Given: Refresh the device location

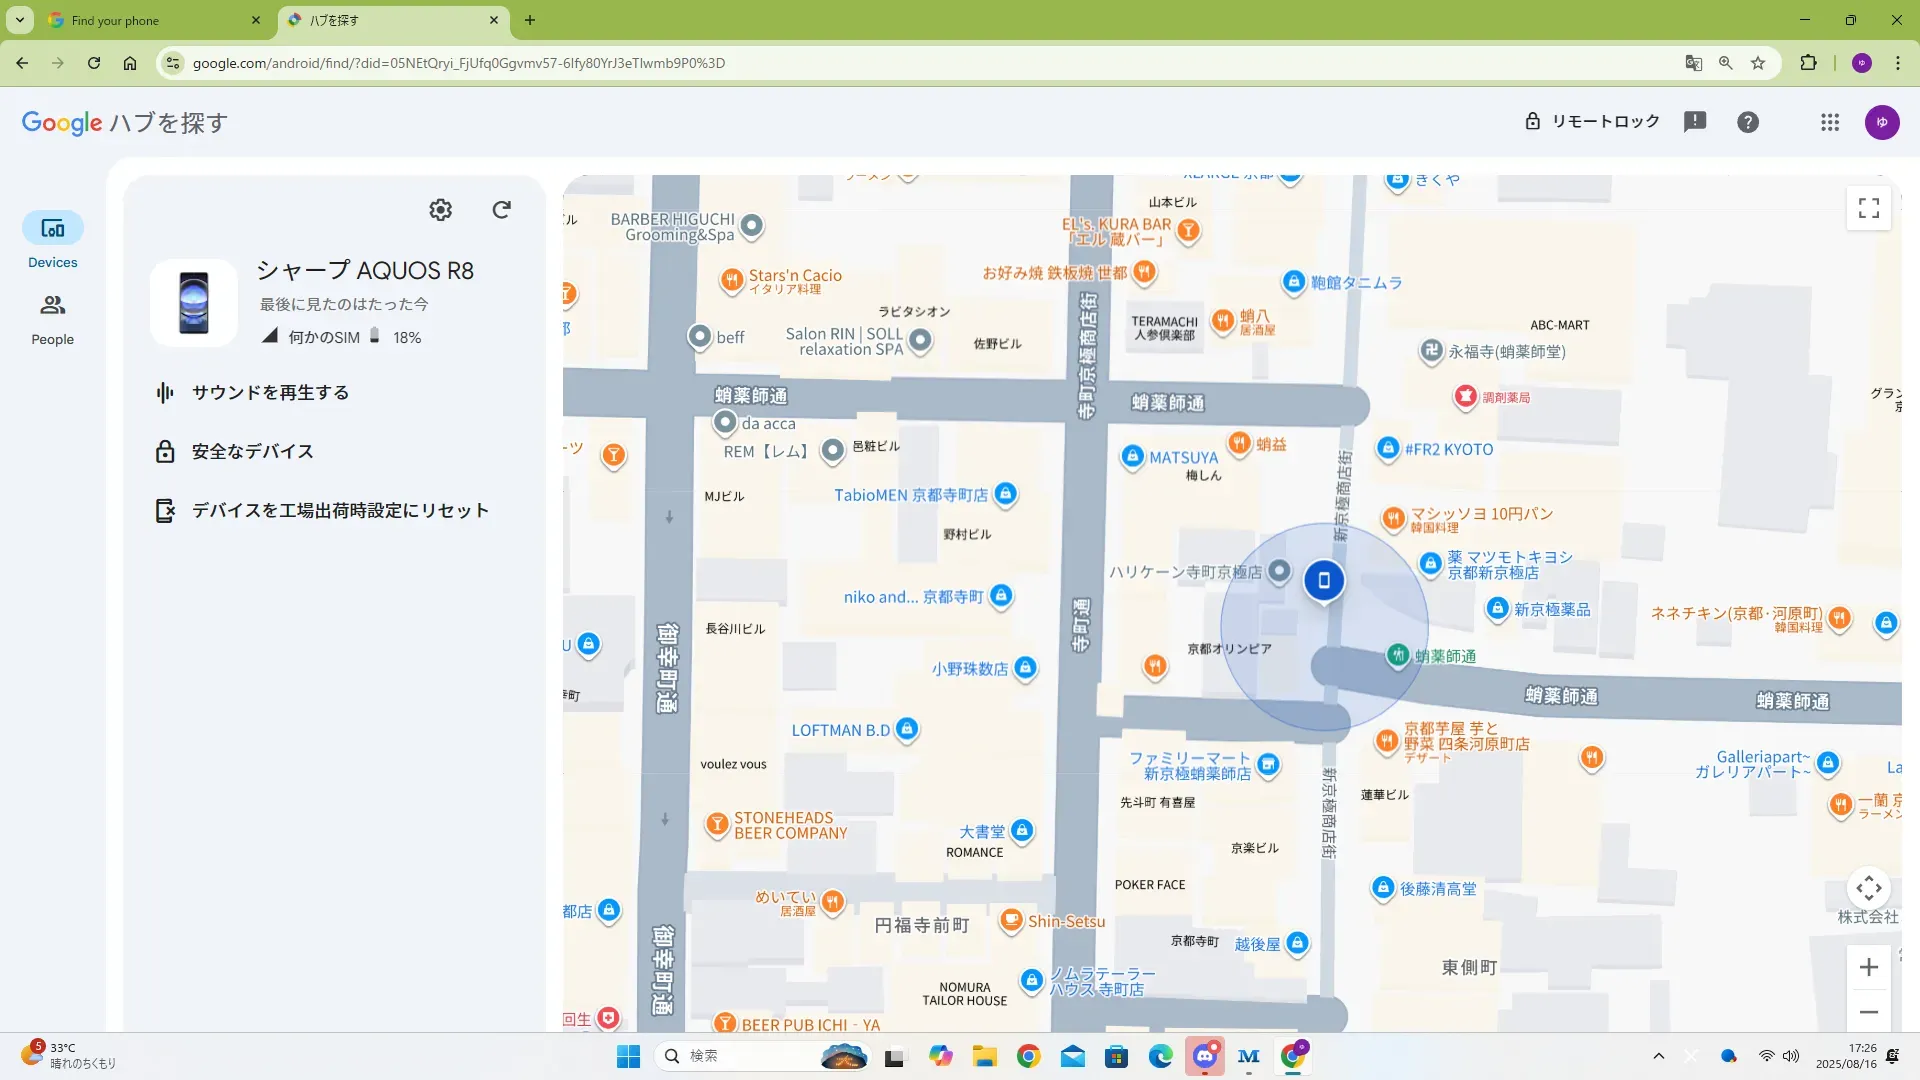Looking at the screenshot, I should click(502, 210).
